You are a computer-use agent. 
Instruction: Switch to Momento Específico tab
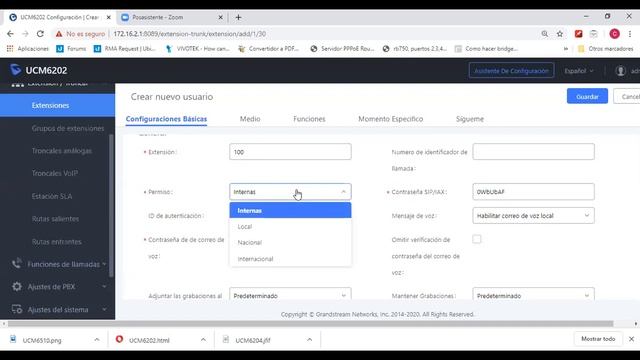[391, 119]
